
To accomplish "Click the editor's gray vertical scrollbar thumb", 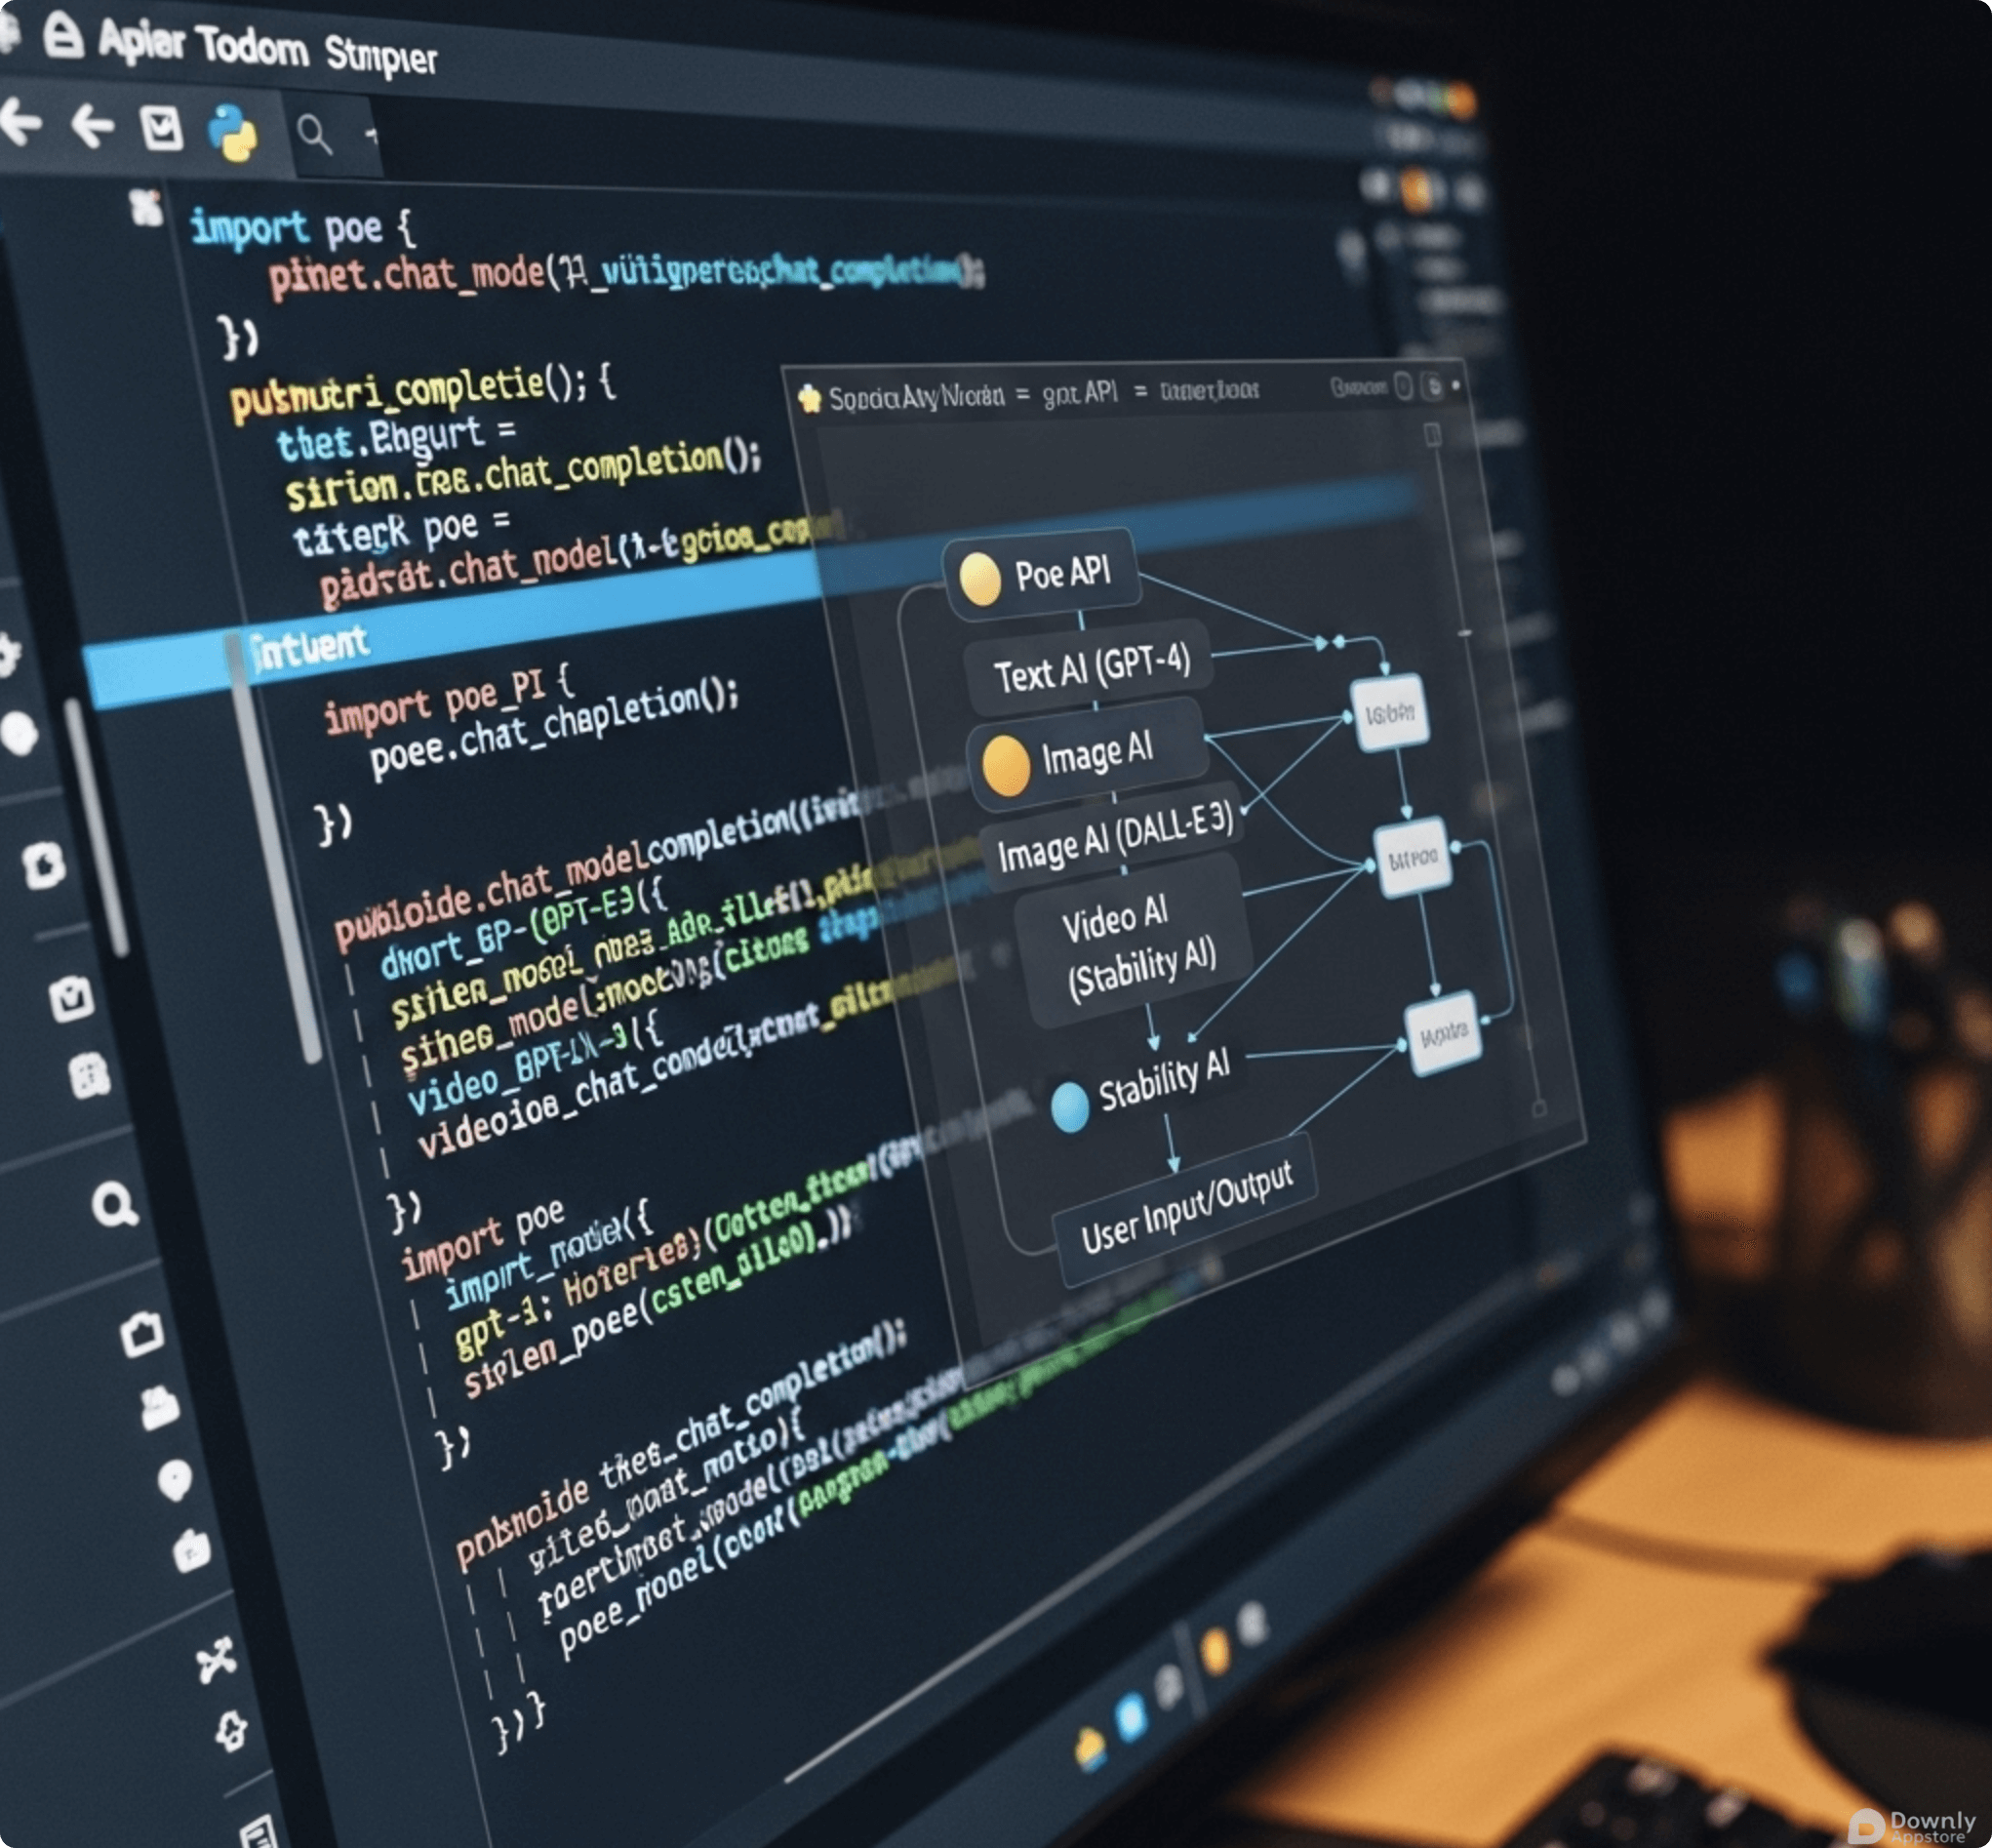I will [275, 850].
